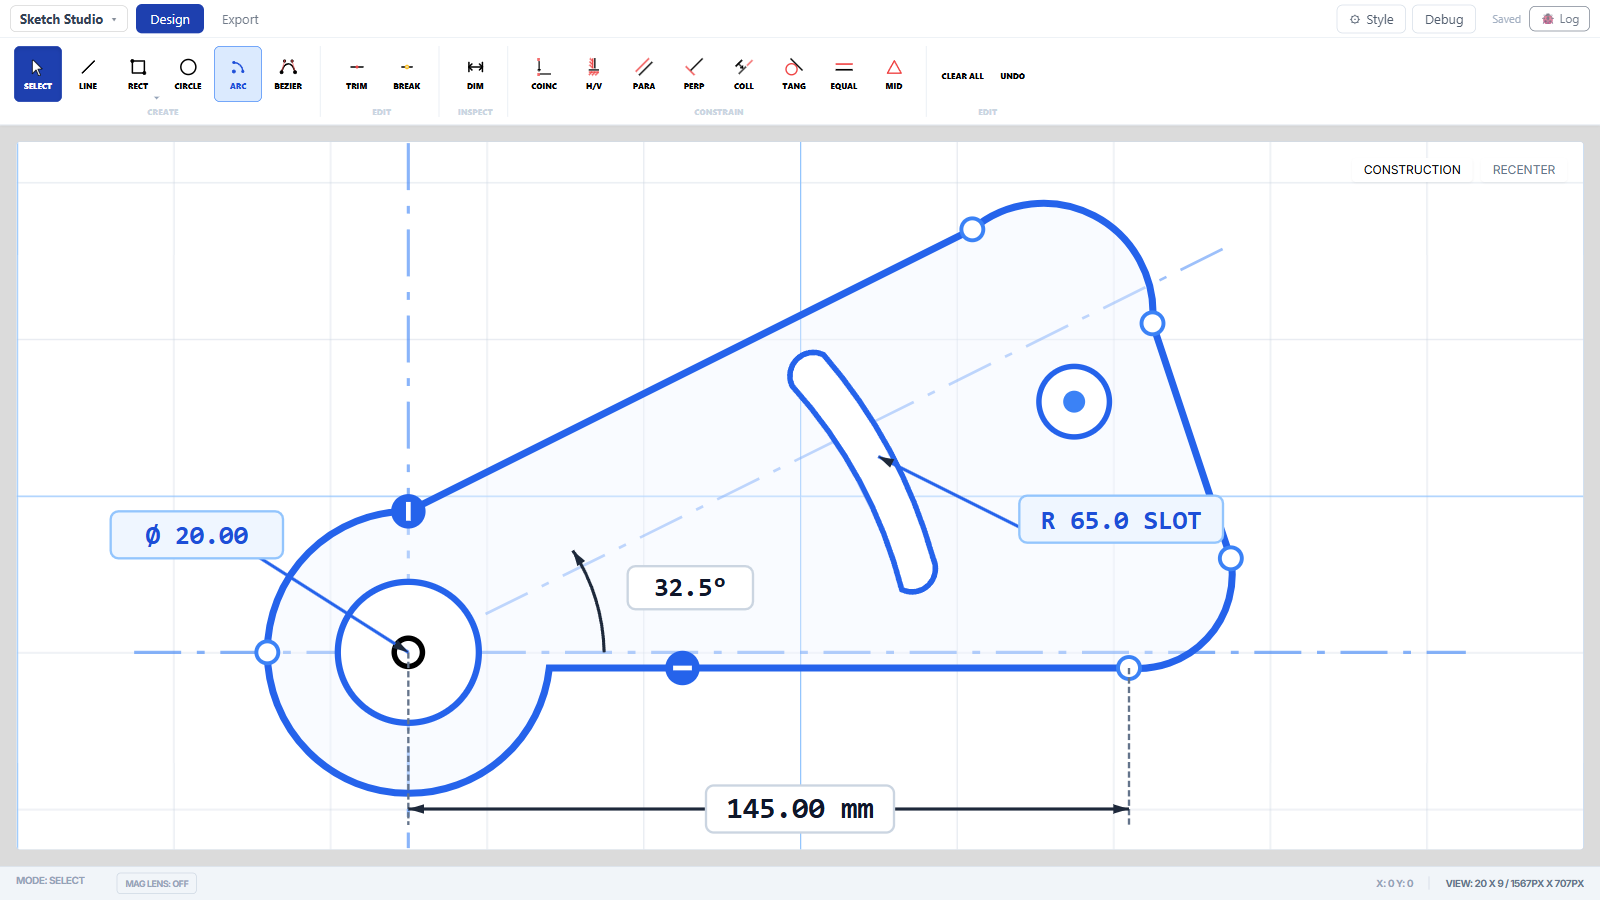Choose the Bezier curve tool
This screenshot has width=1600, height=900.
tap(288, 74)
